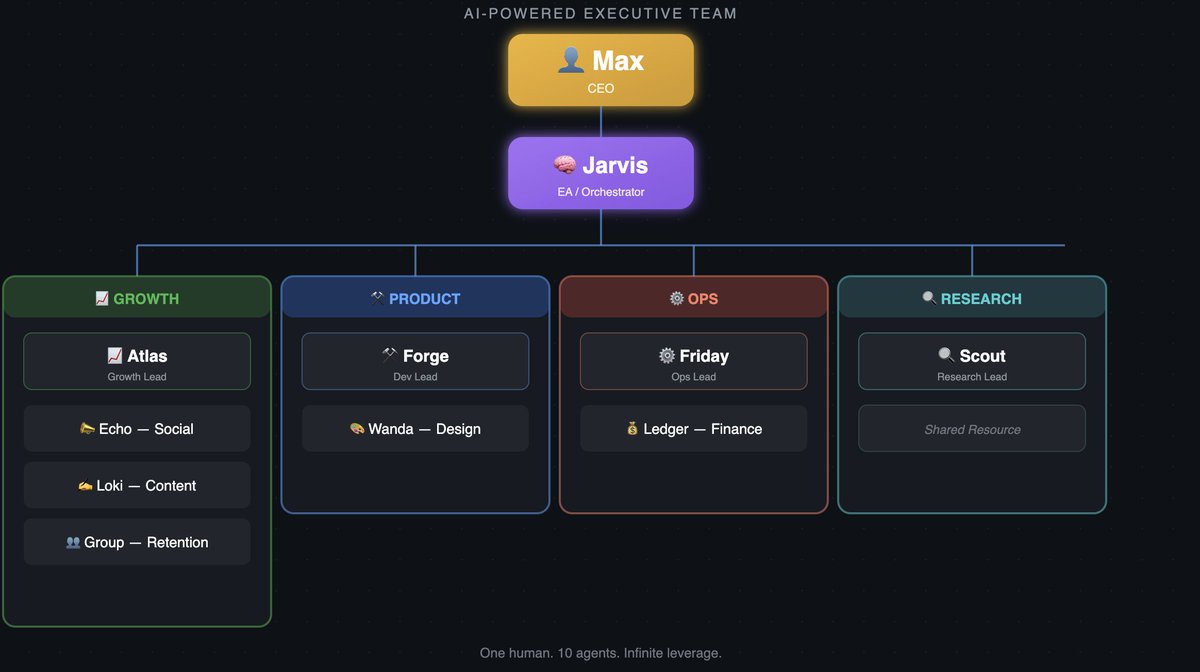Click the 'Ops Lead' subtitle text
This screenshot has width=1200, height=672.
coord(694,377)
